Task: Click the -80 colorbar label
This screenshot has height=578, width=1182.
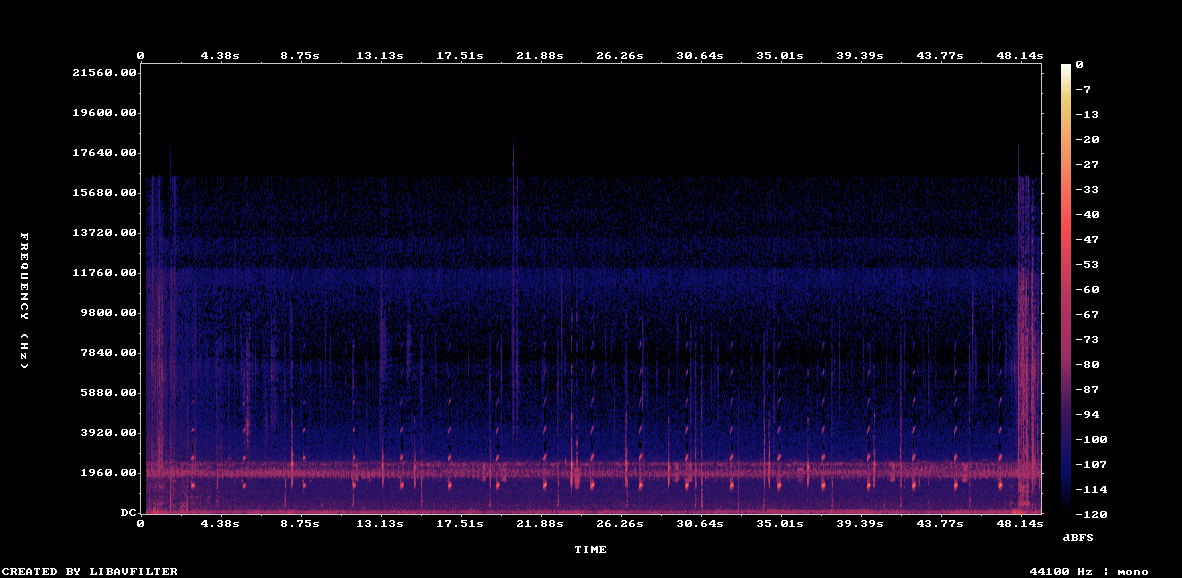Action: (x=1086, y=364)
